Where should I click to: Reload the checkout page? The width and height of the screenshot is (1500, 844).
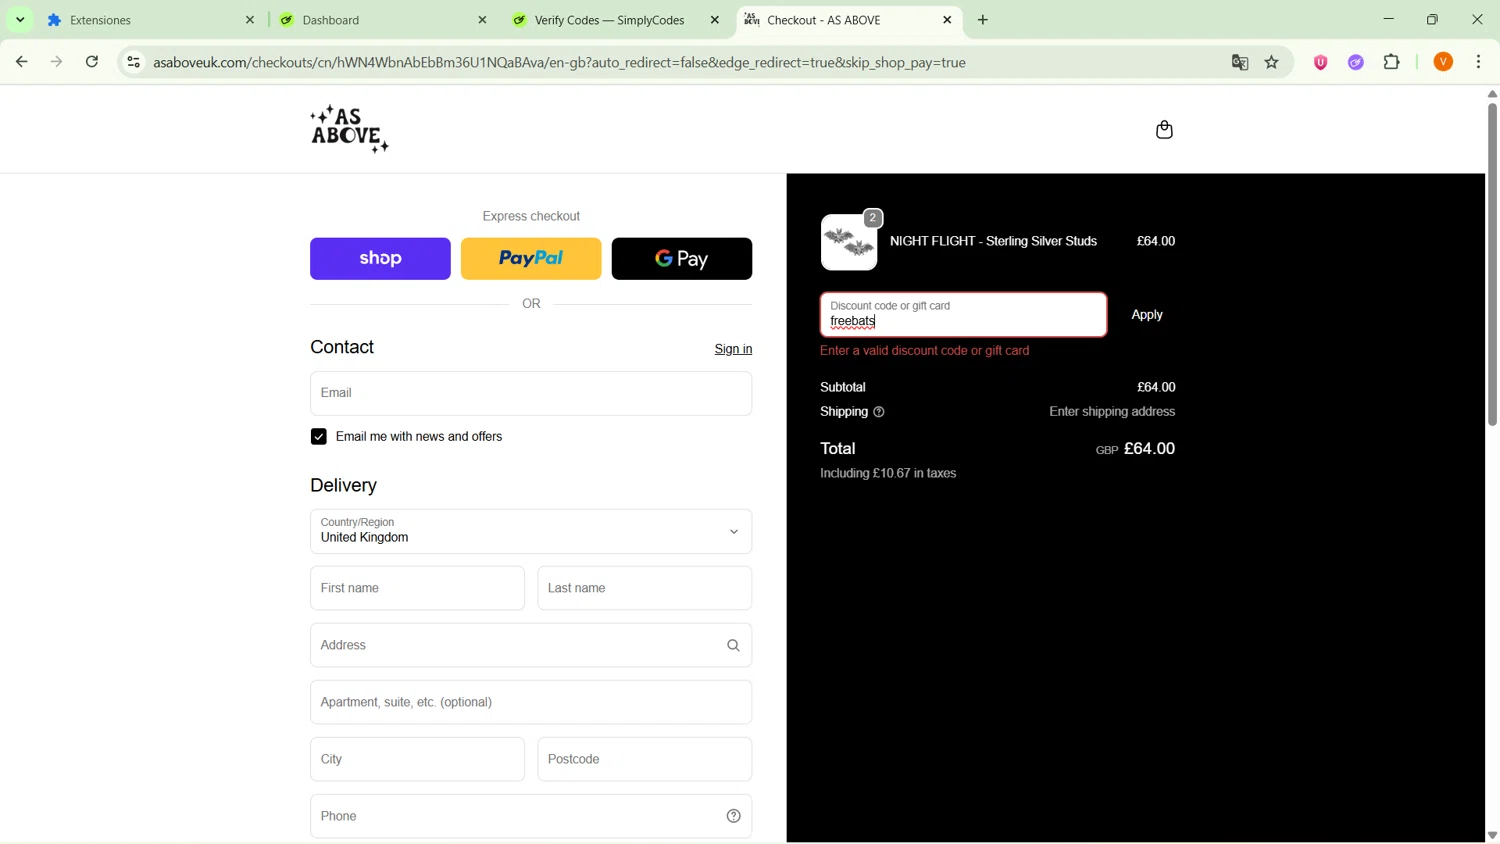point(92,62)
